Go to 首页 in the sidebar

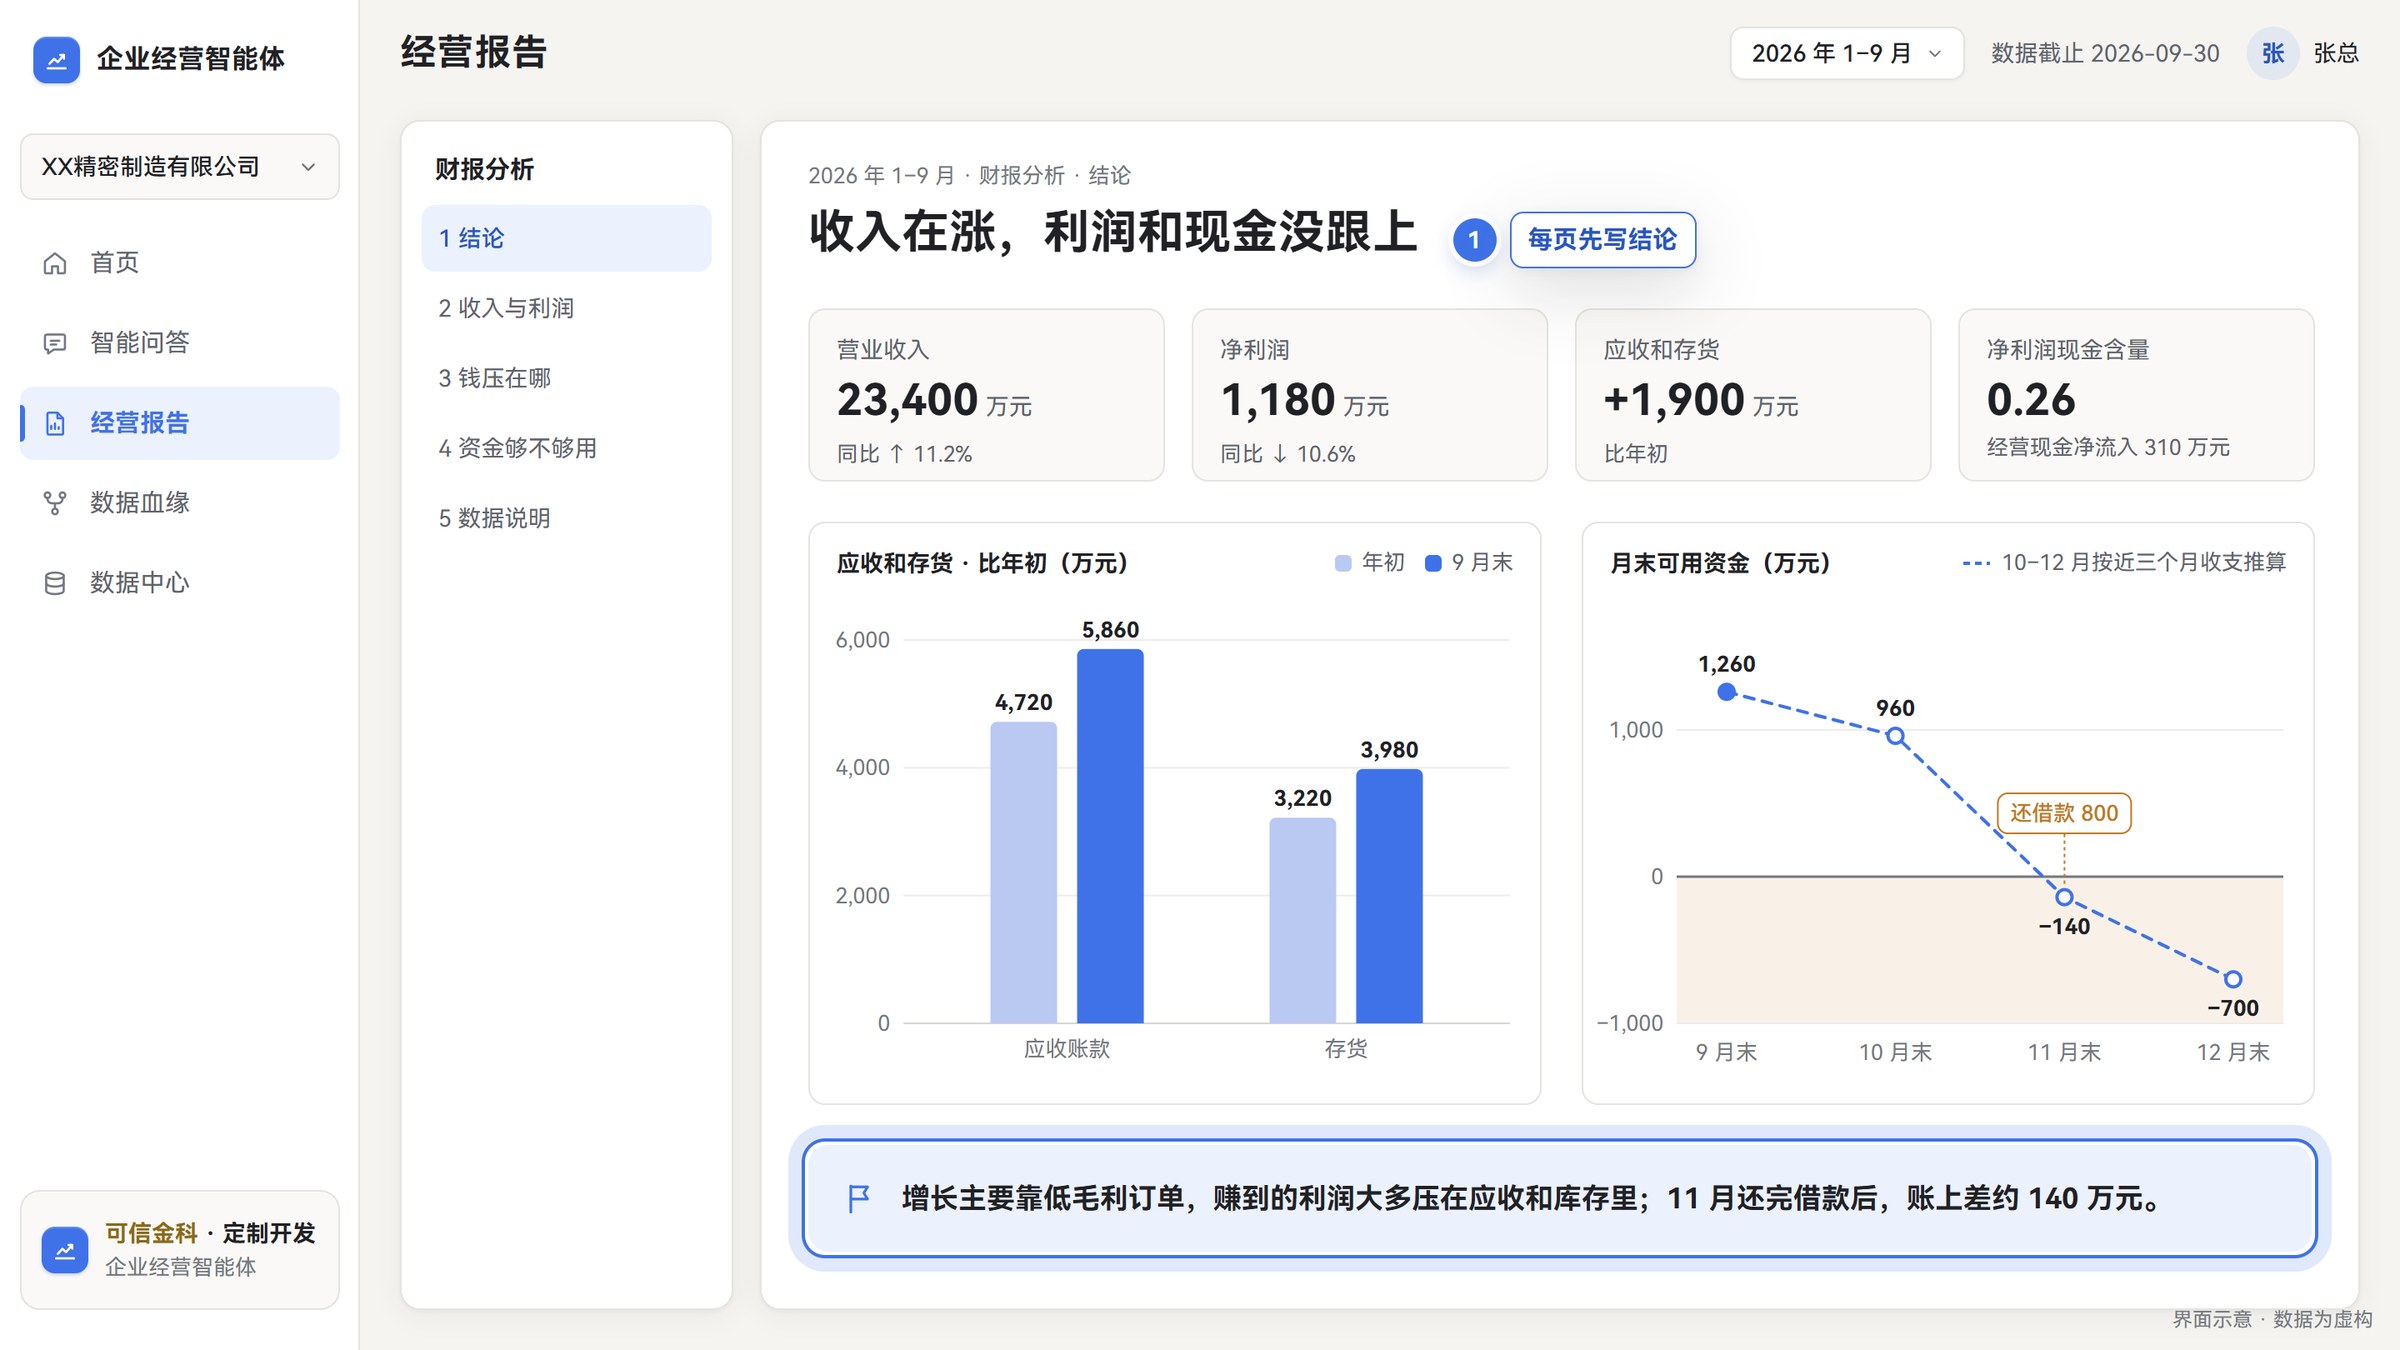180,263
